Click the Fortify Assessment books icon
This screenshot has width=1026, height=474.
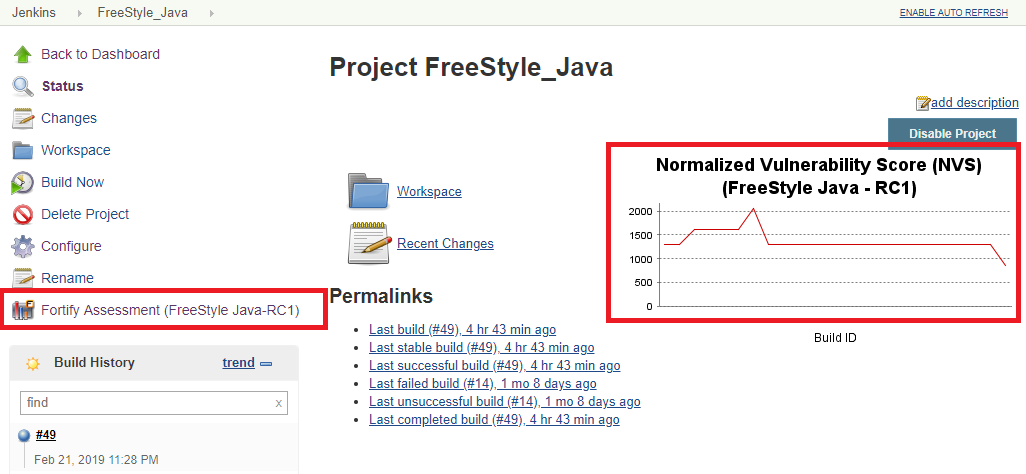(x=22, y=310)
